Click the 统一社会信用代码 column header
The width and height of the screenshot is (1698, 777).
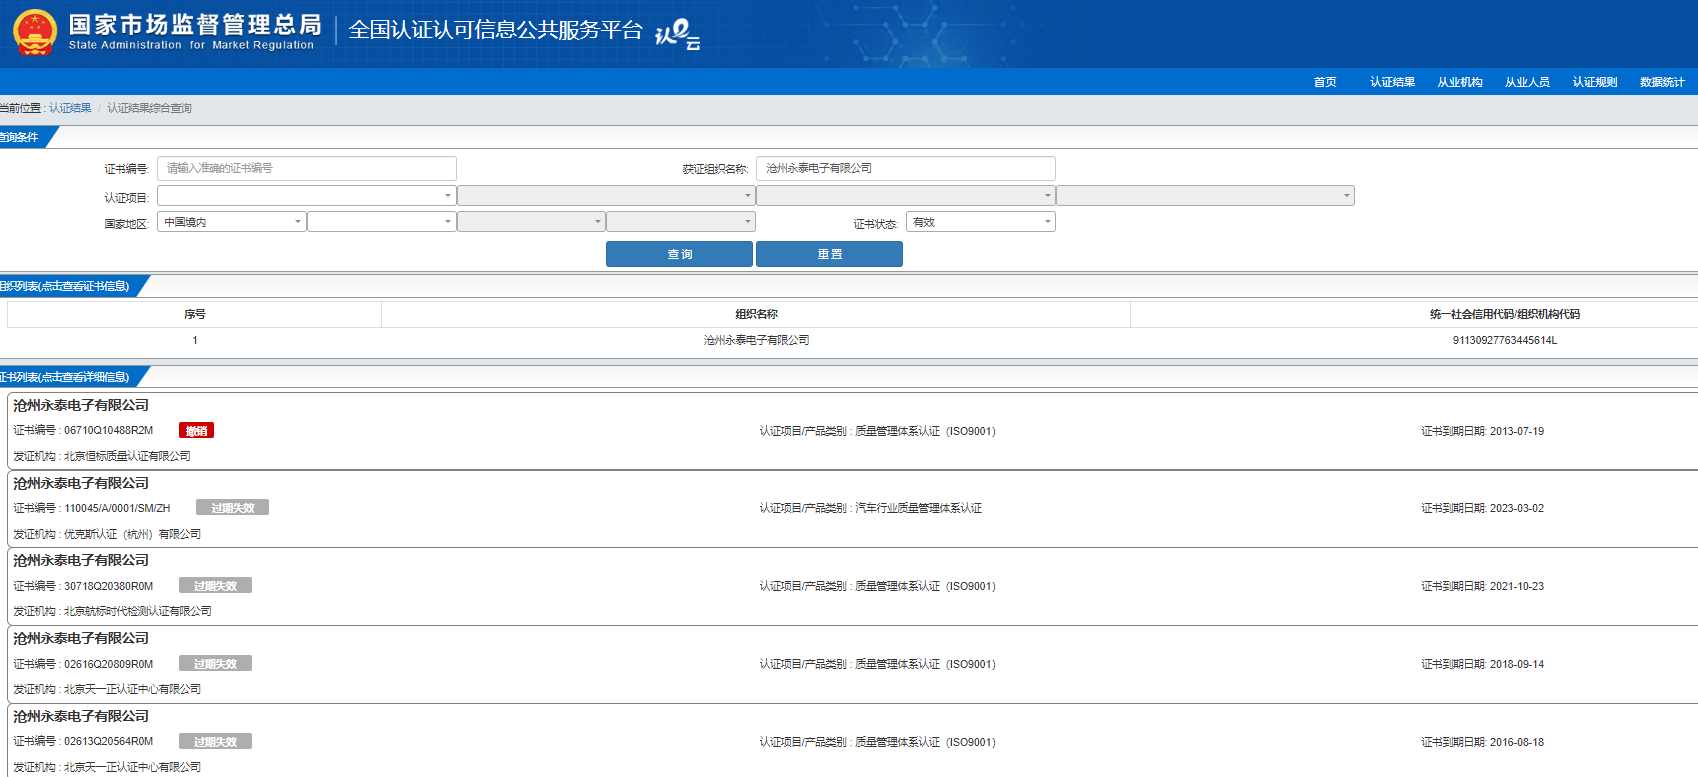pyautogui.click(x=1505, y=314)
